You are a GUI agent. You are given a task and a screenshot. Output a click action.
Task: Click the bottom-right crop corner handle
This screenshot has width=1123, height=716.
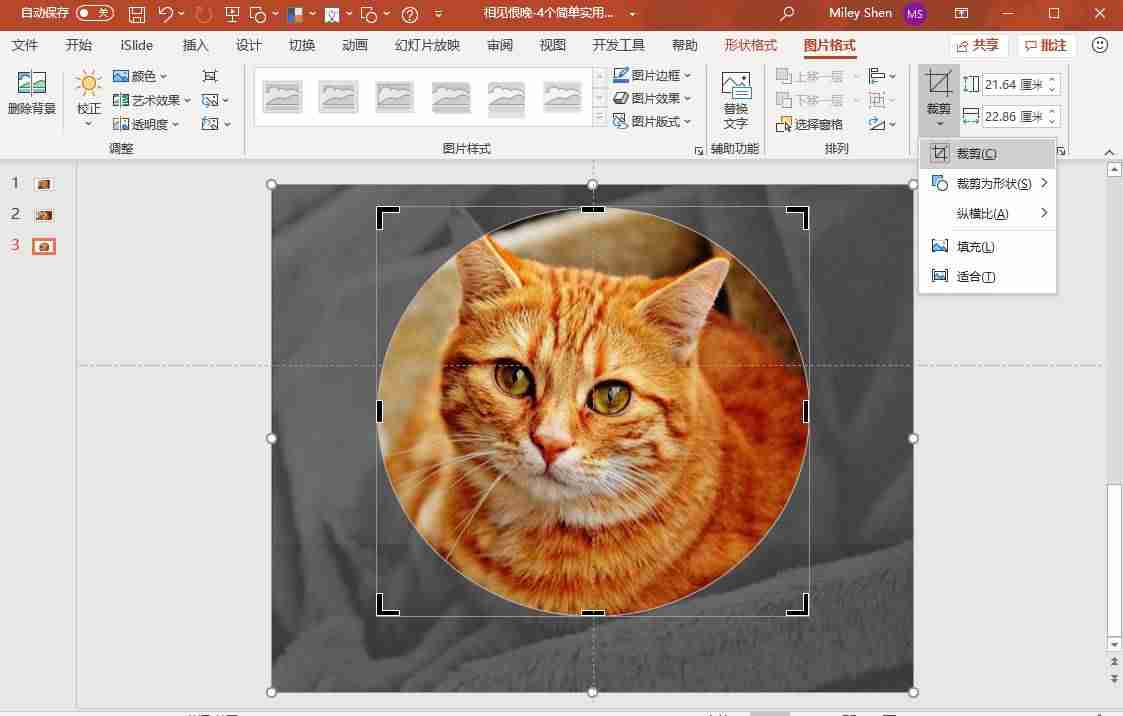799,605
